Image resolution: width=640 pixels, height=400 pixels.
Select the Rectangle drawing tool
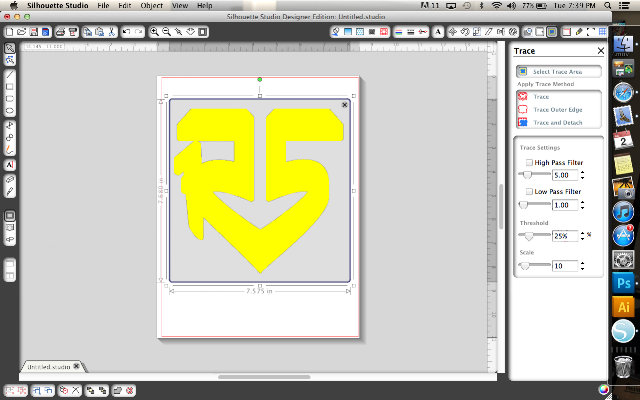(x=10, y=87)
